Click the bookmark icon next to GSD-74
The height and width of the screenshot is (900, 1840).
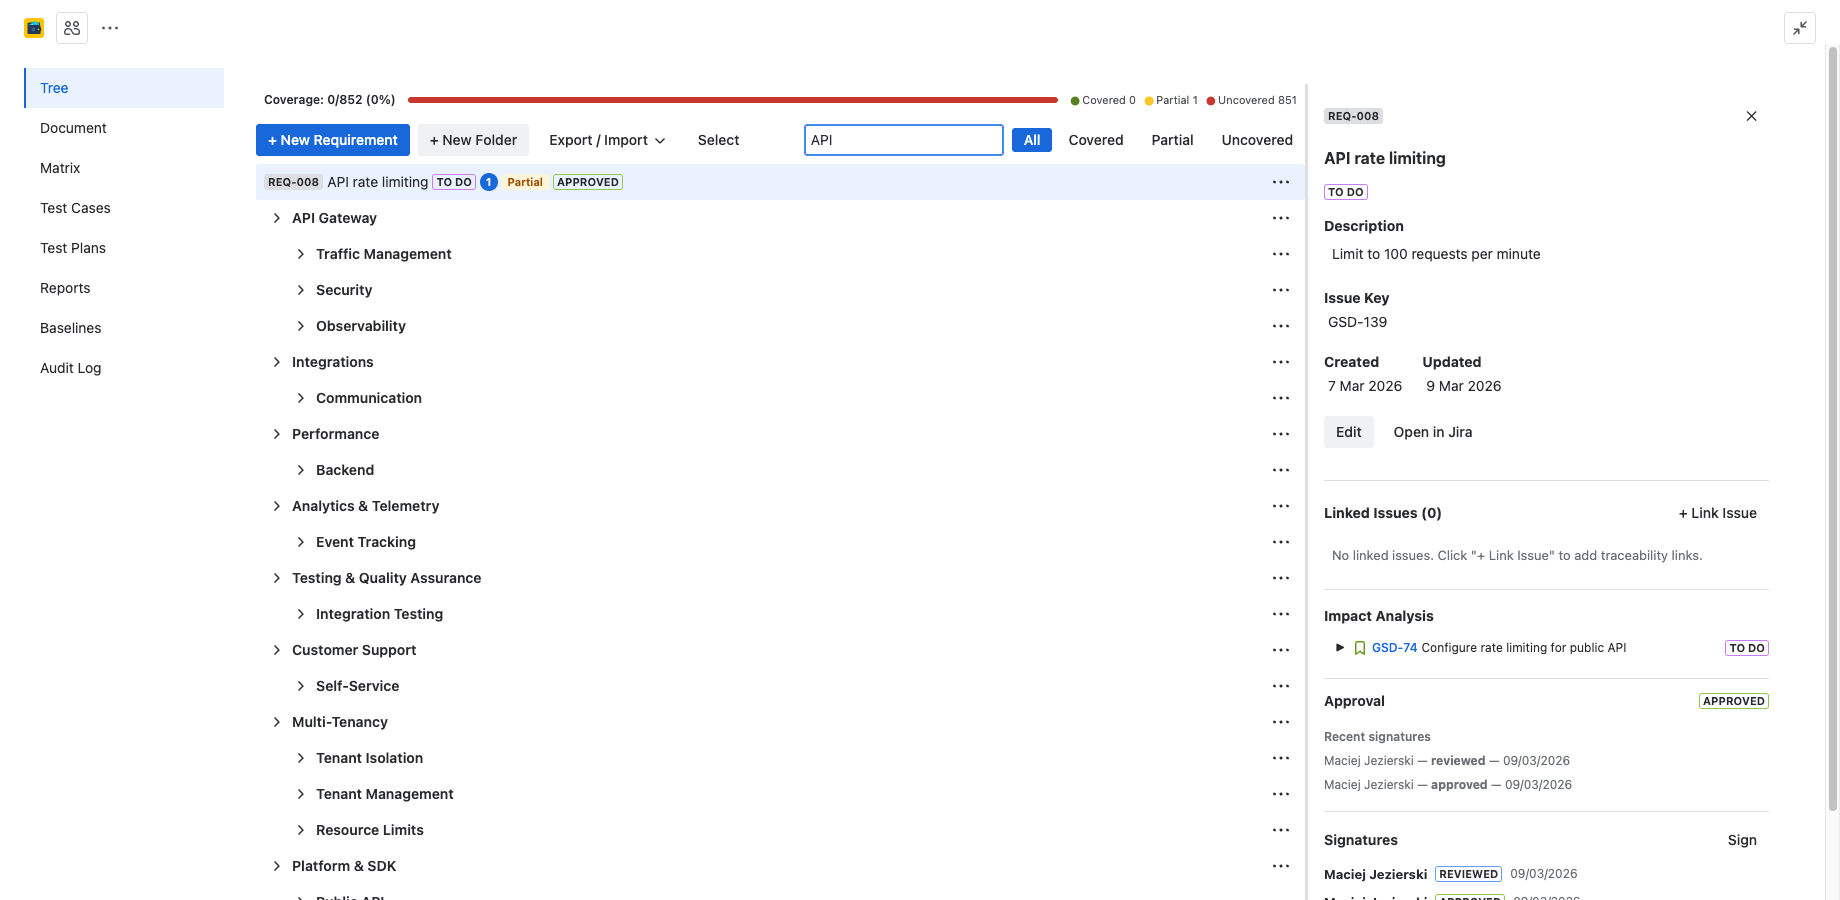[x=1359, y=648]
